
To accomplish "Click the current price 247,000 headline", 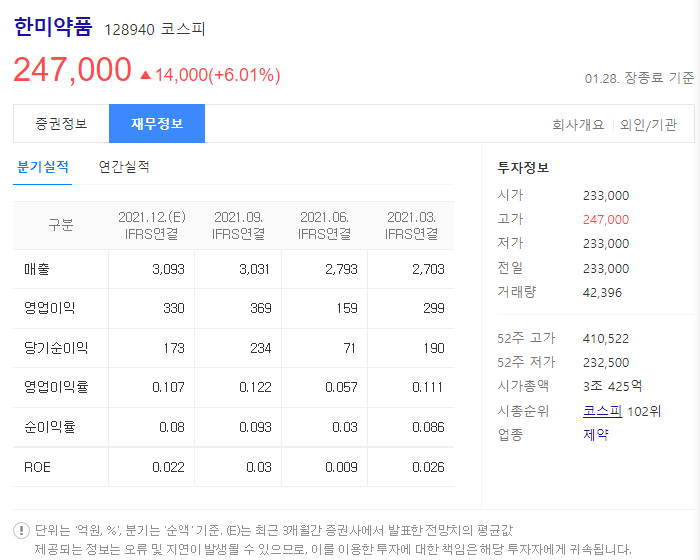I will pyautogui.click(x=72, y=70).
